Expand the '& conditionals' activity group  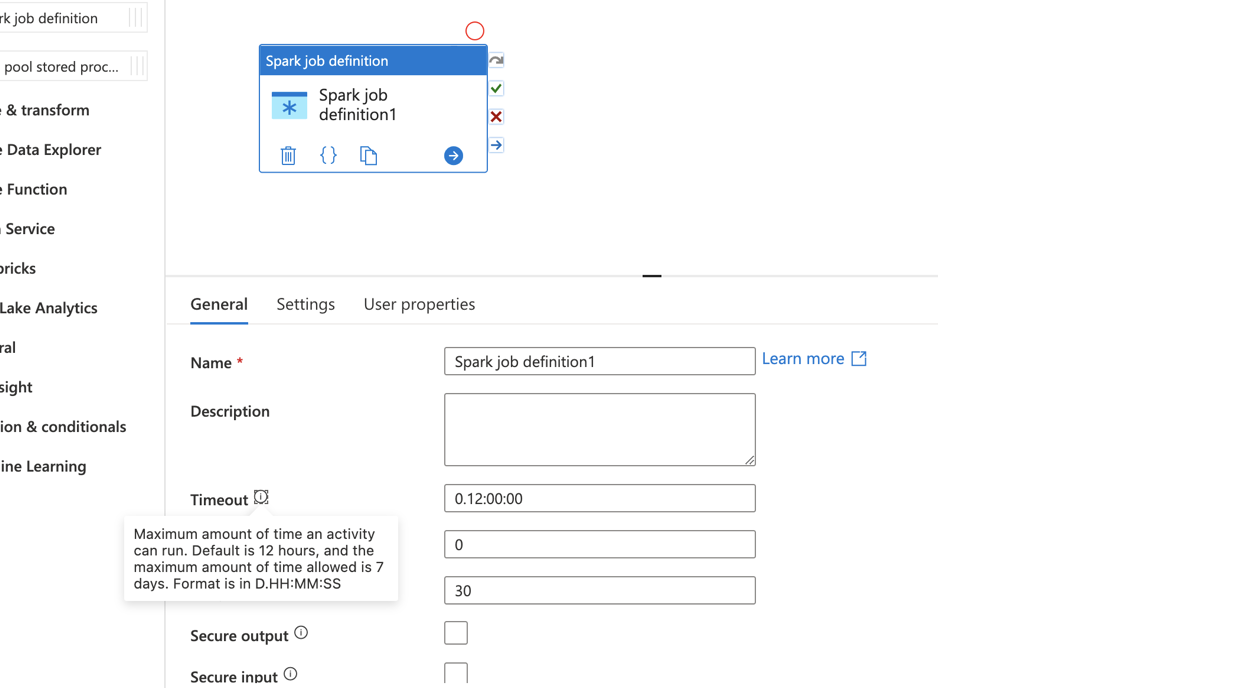point(63,427)
